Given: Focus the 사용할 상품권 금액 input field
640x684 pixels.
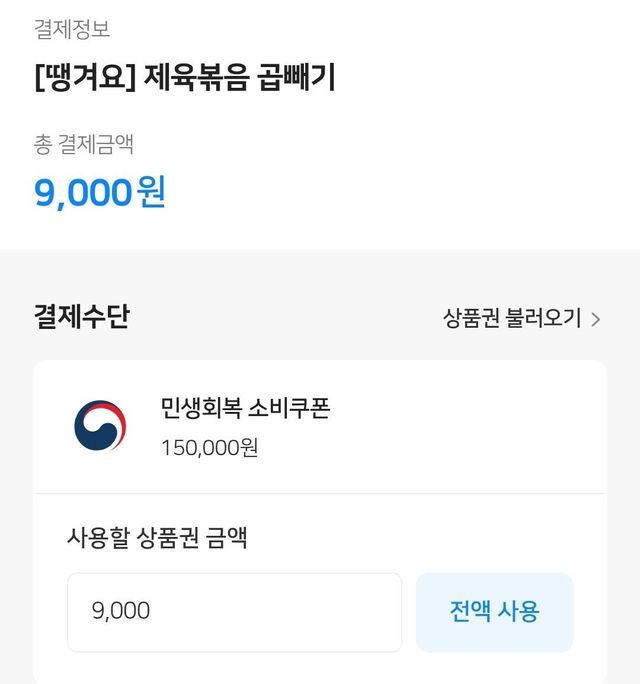Looking at the screenshot, I should coord(234,612).
